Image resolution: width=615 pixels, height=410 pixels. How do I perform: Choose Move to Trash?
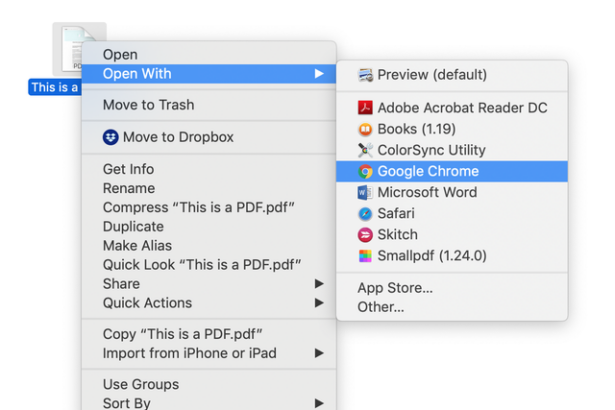point(209,105)
